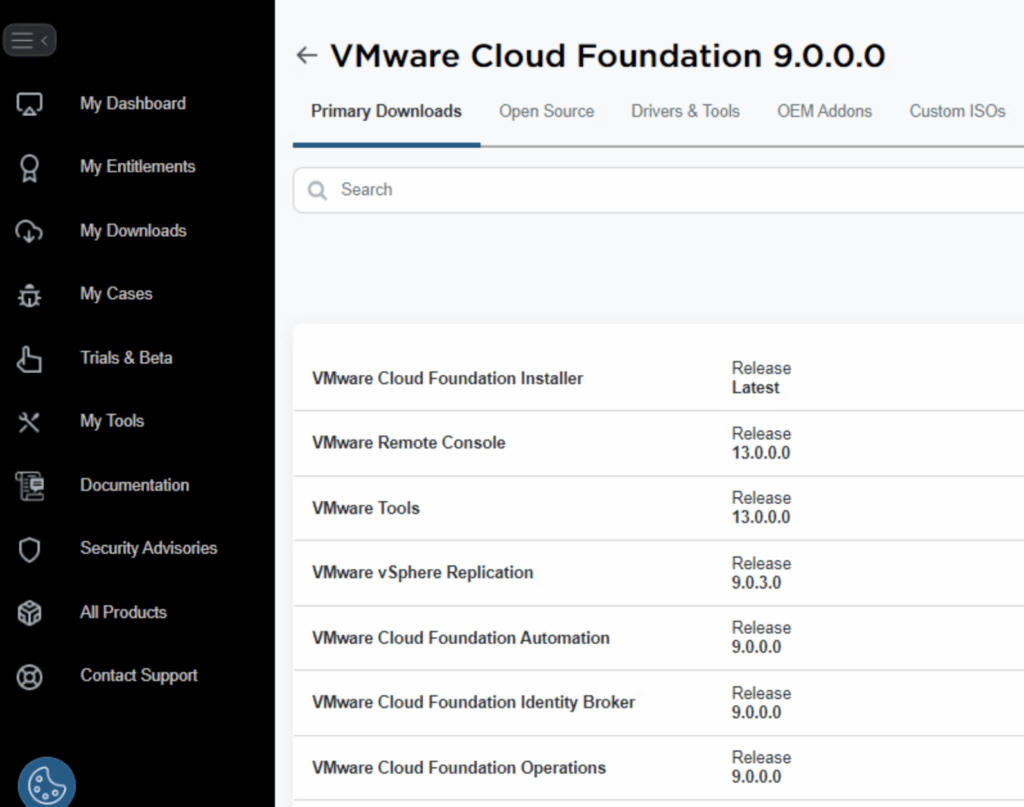Viewport: 1024px width, 807px height.
Task: Open the OEM Addons tab
Action: (x=824, y=112)
